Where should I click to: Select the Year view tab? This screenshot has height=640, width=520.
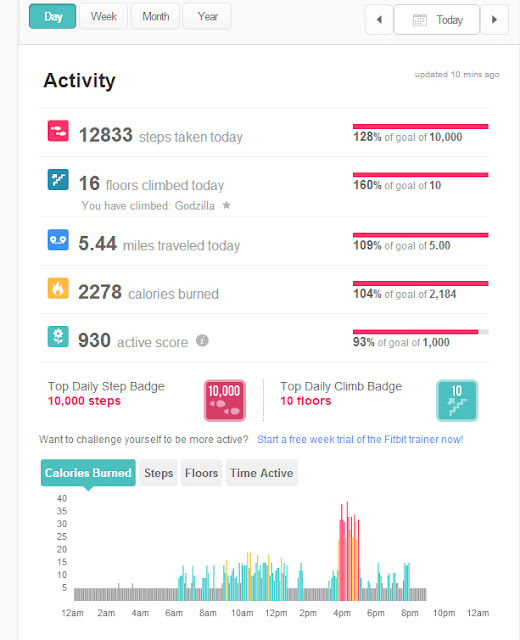point(207,16)
